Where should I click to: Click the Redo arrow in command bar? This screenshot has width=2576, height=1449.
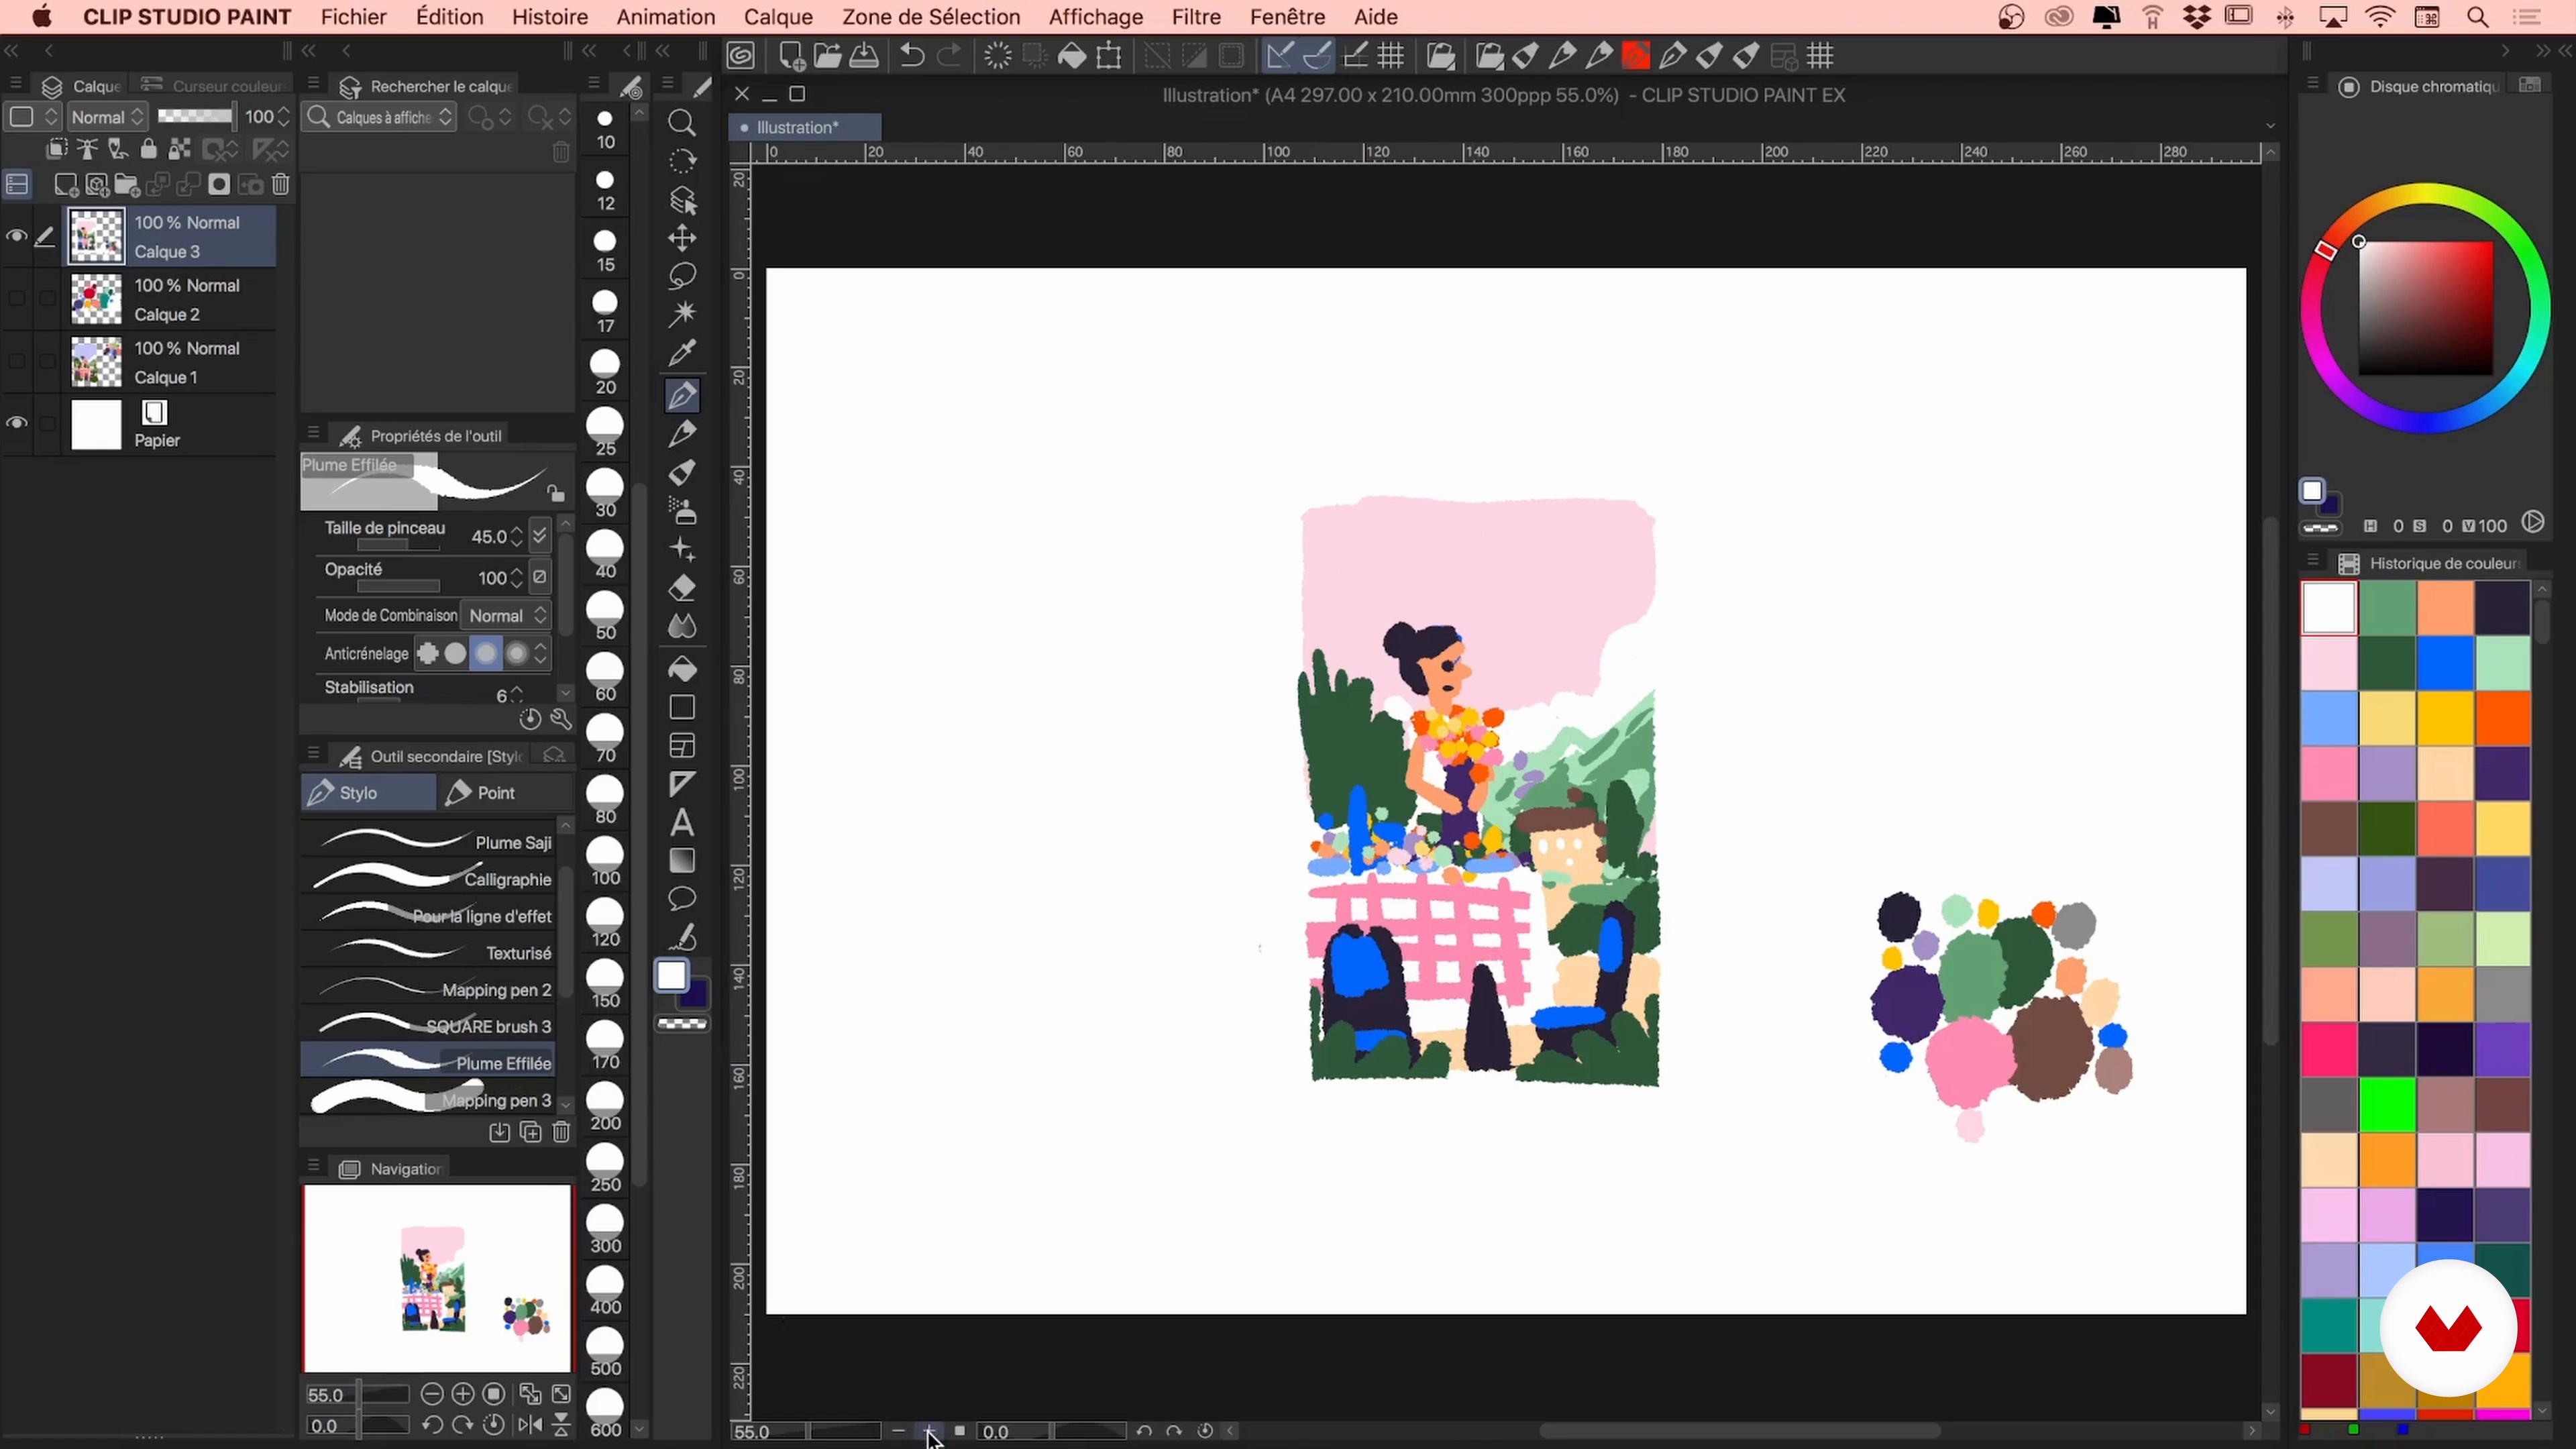(x=949, y=56)
